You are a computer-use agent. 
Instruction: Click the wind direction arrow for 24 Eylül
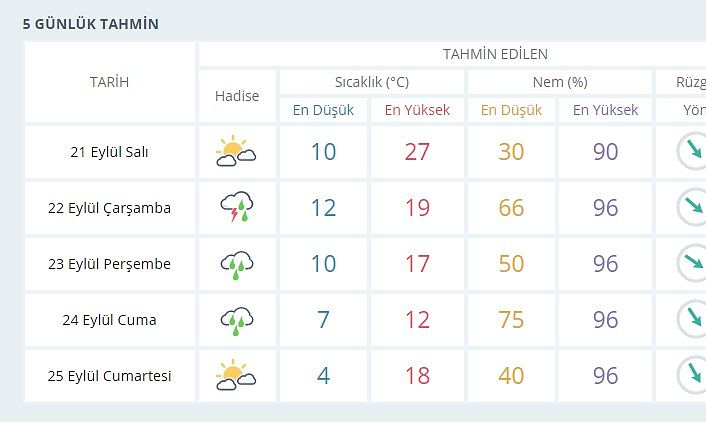[691, 320]
